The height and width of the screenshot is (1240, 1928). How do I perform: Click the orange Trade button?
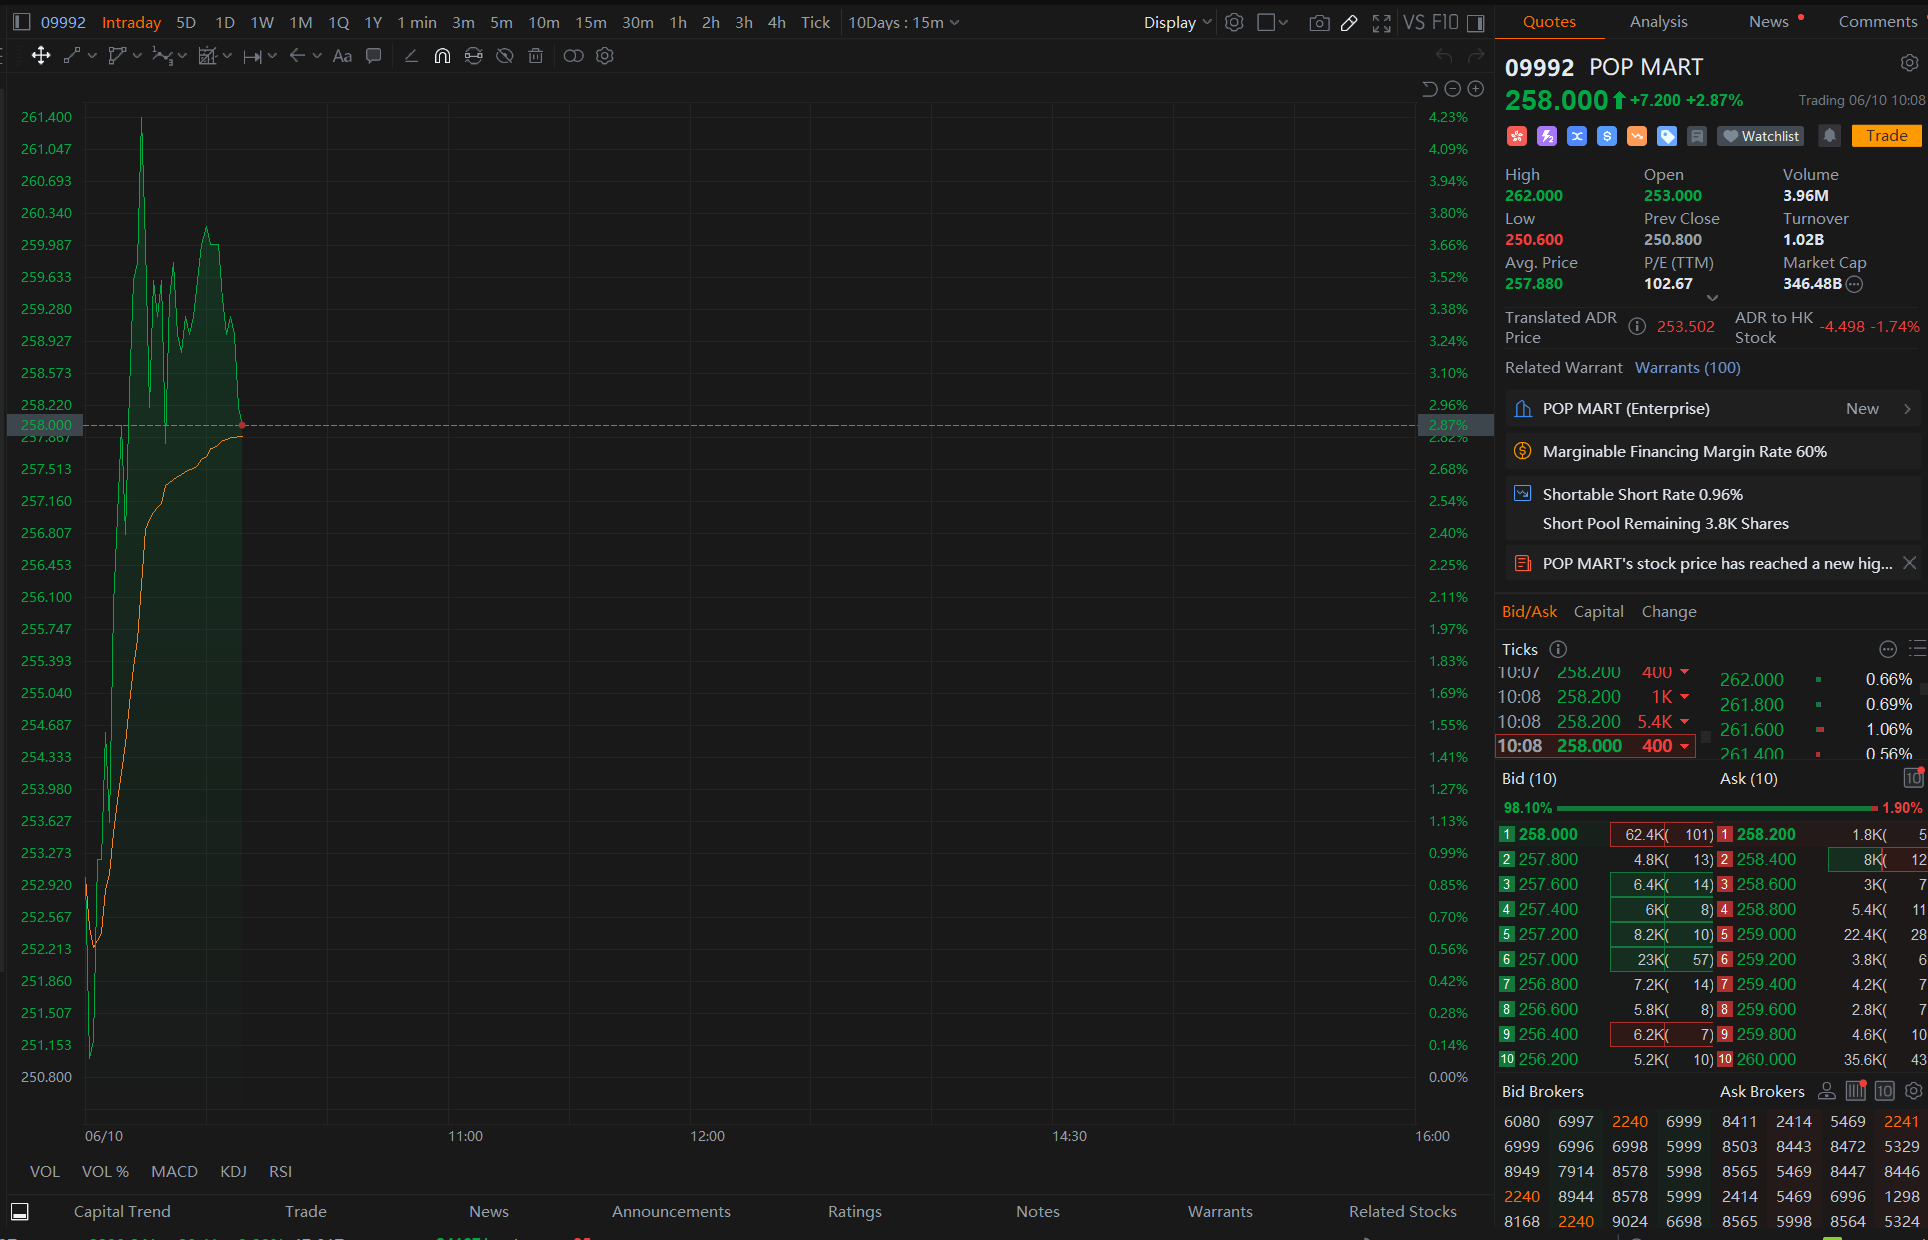click(x=1886, y=136)
